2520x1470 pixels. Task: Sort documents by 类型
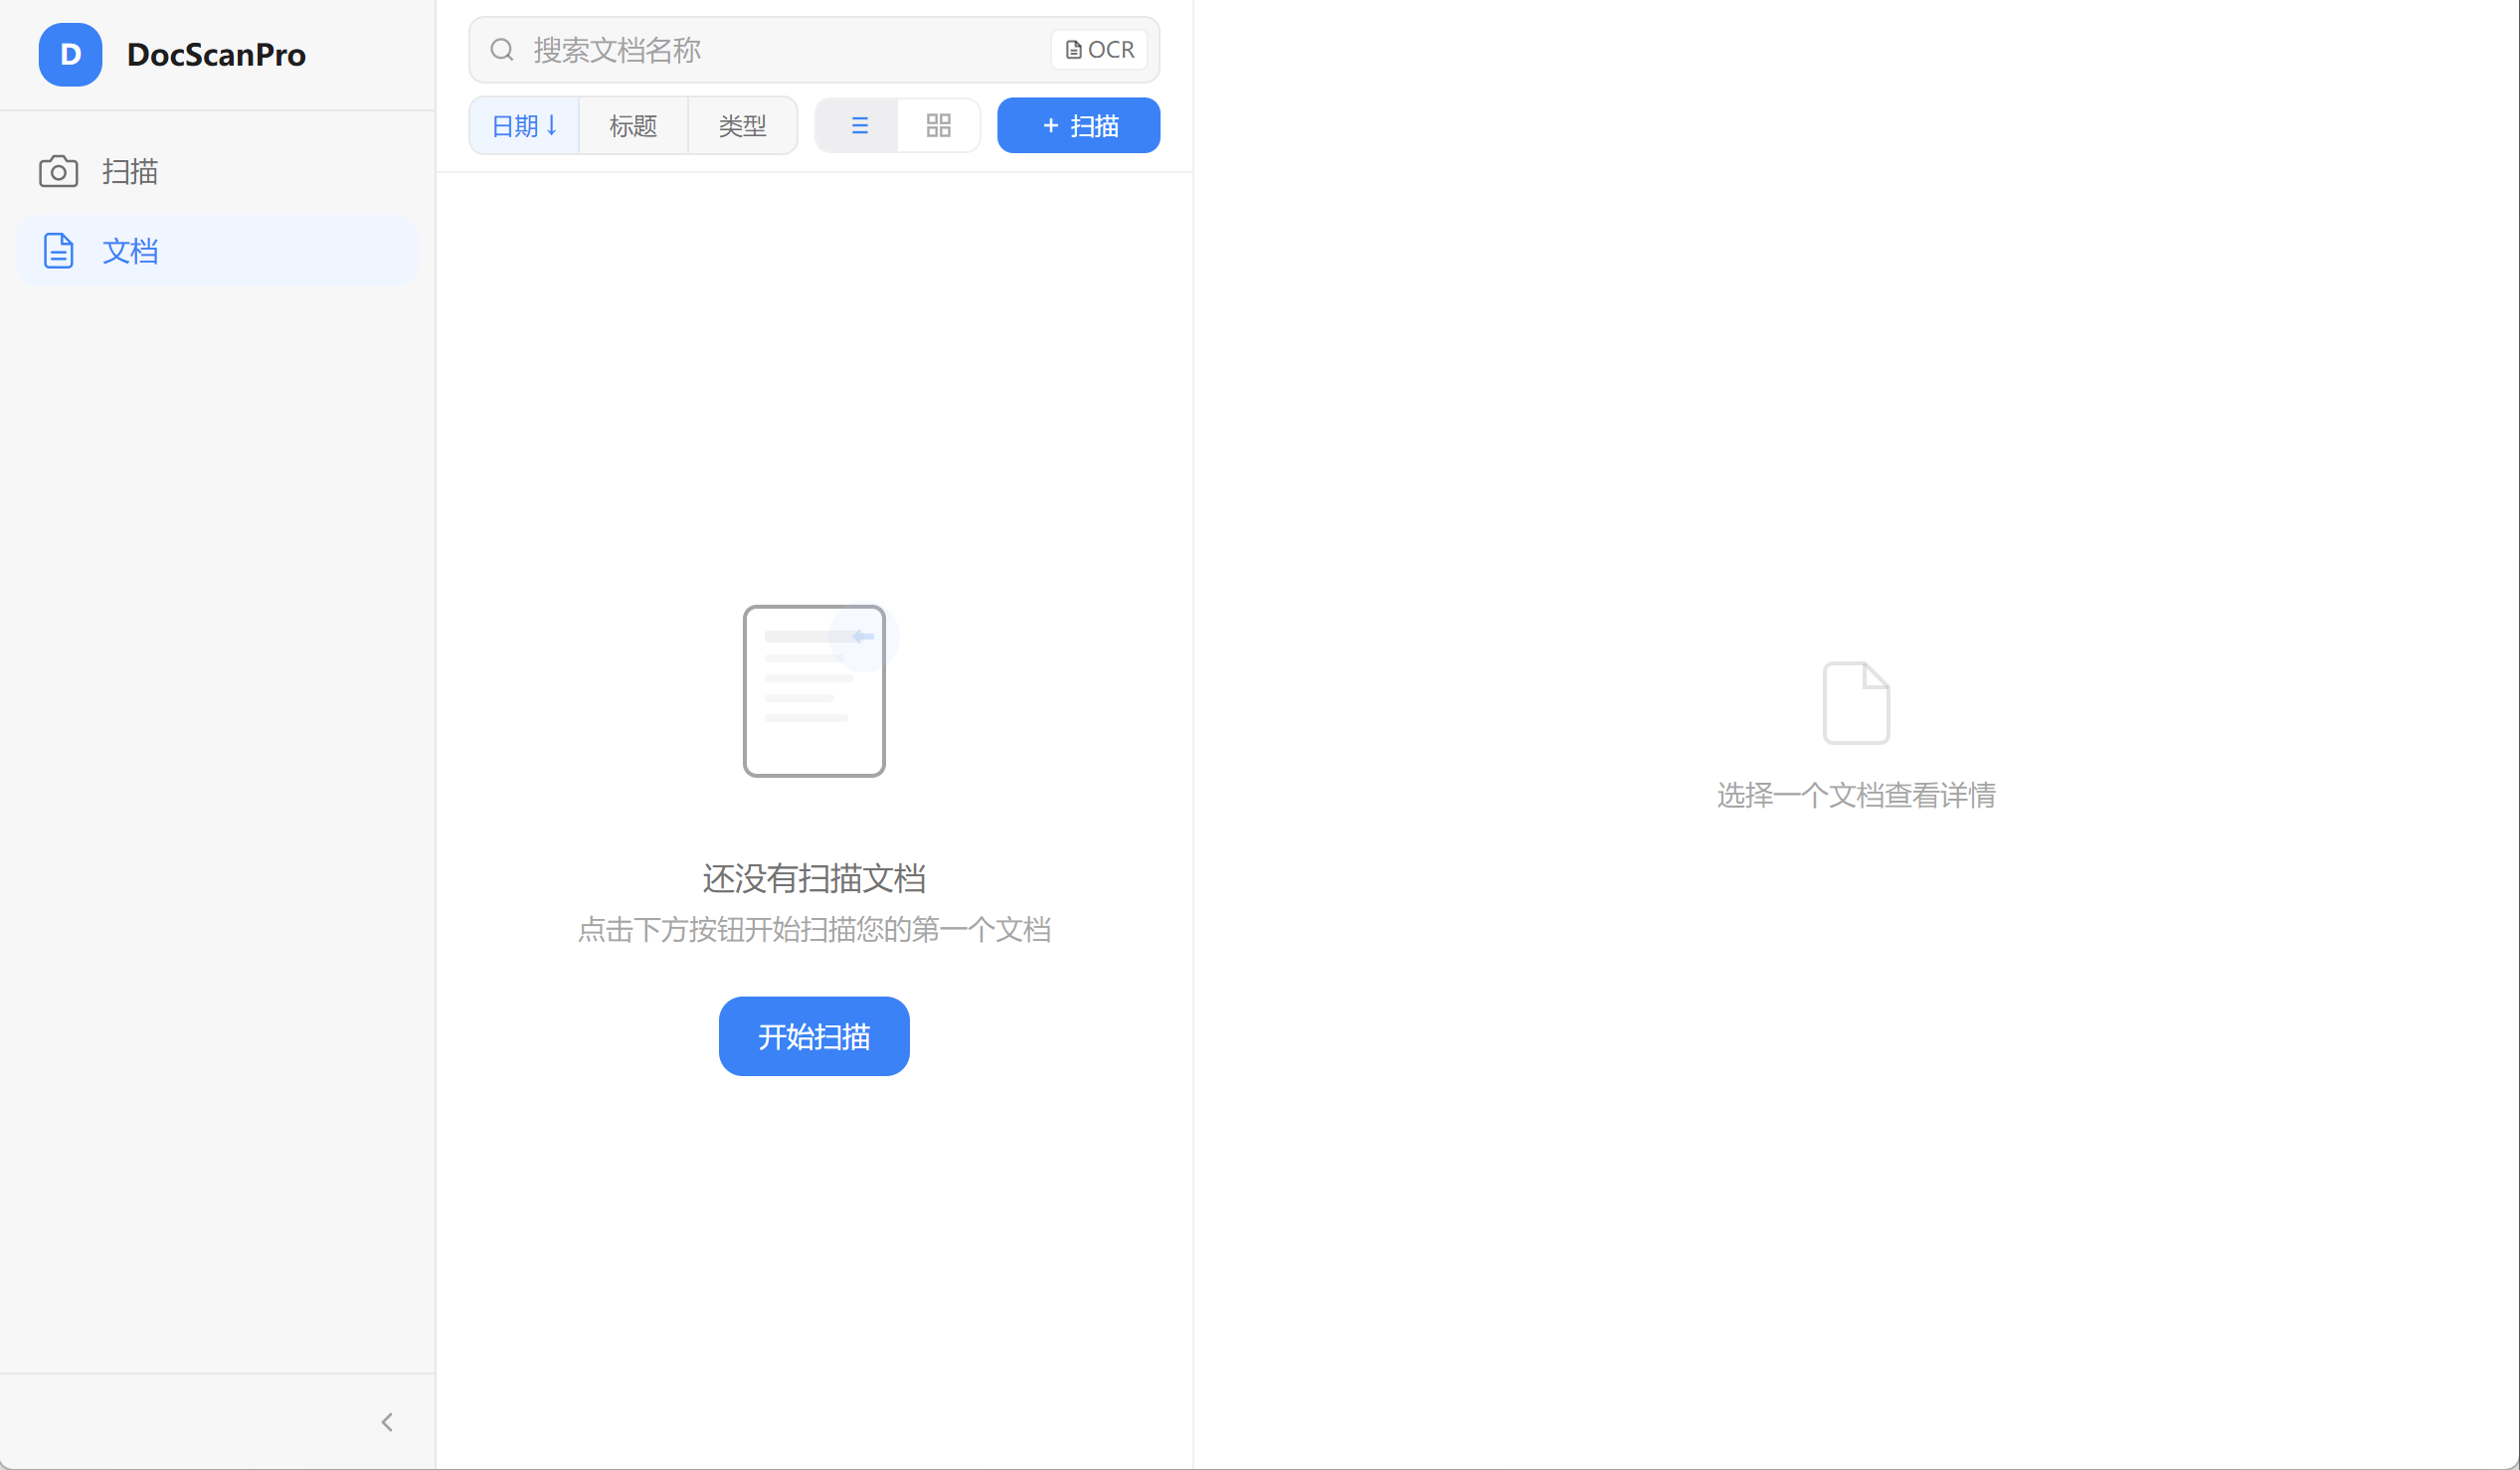coord(741,125)
